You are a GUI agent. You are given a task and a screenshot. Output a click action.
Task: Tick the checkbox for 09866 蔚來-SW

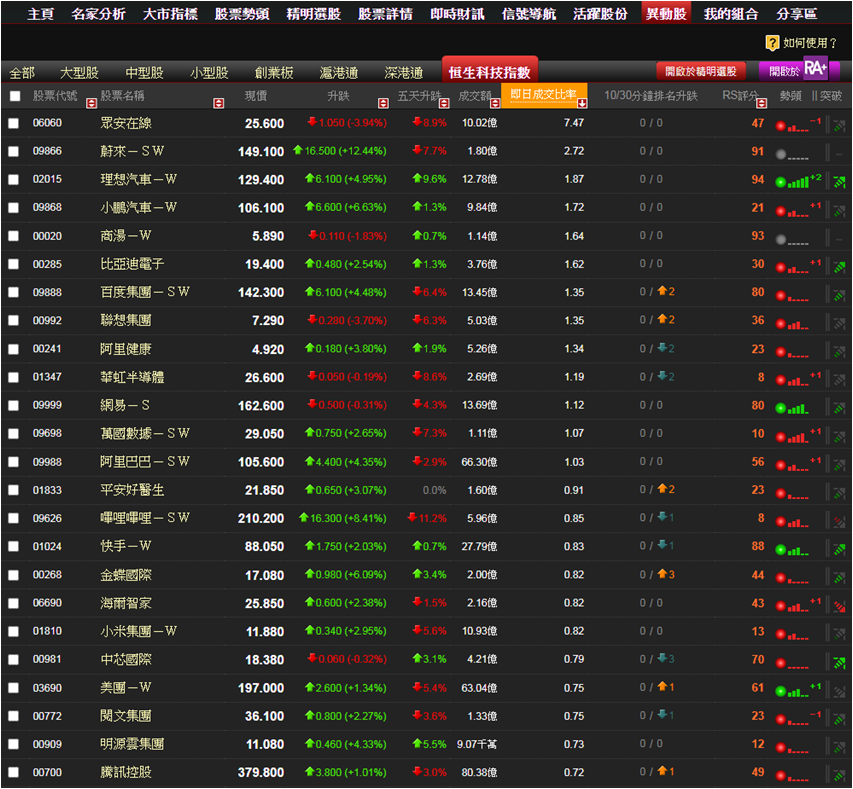click(13, 151)
